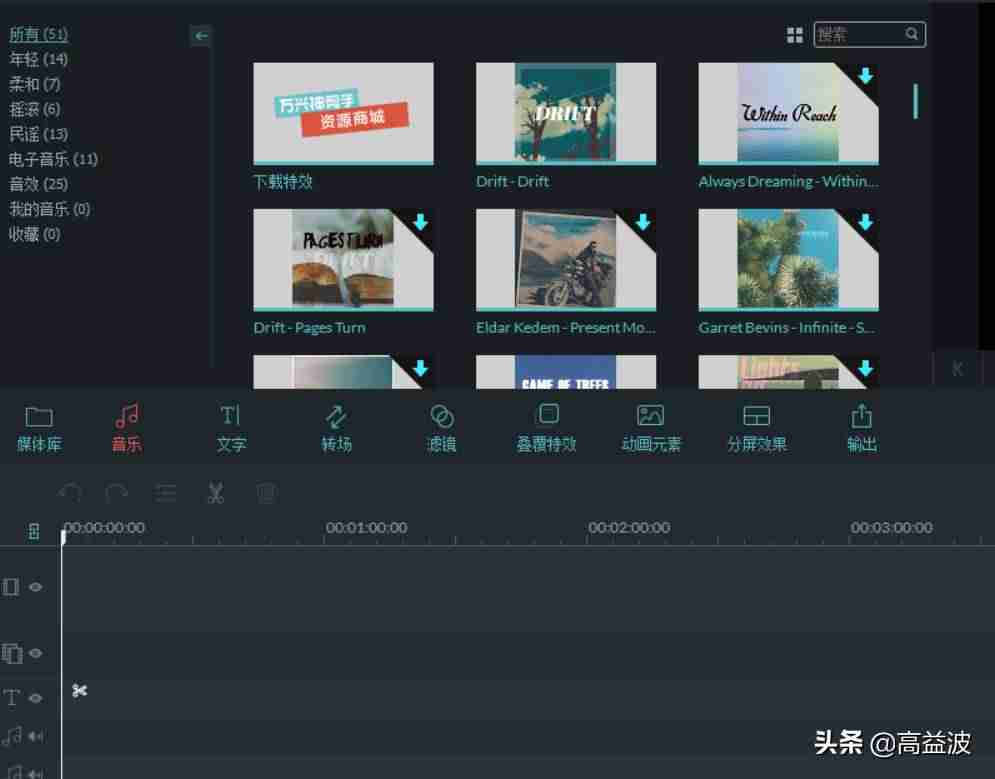This screenshot has width=995, height=779.
Task: Select the Drift - Drift music thumbnail
Action: click(566, 114)
